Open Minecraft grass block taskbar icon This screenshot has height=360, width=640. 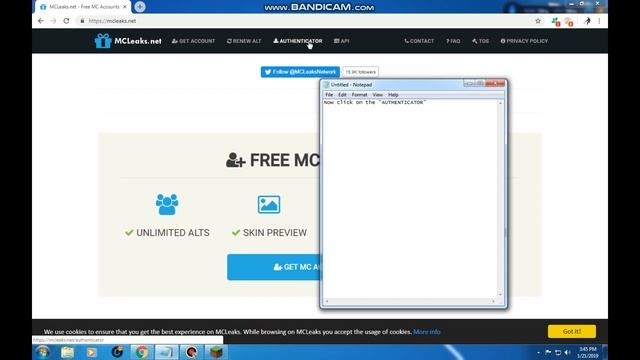[x=216, y=352]
